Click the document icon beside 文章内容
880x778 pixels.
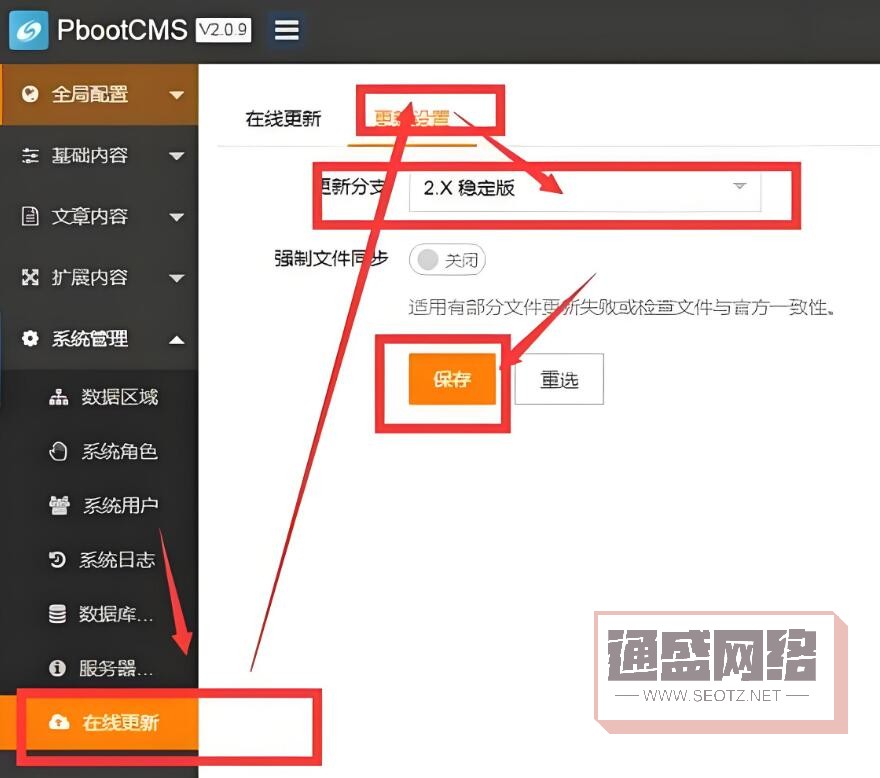tap(31, 217)
